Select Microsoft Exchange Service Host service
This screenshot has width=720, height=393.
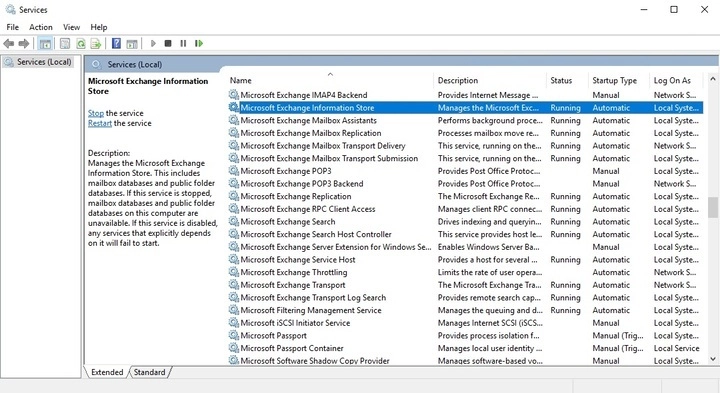point(298,259)
